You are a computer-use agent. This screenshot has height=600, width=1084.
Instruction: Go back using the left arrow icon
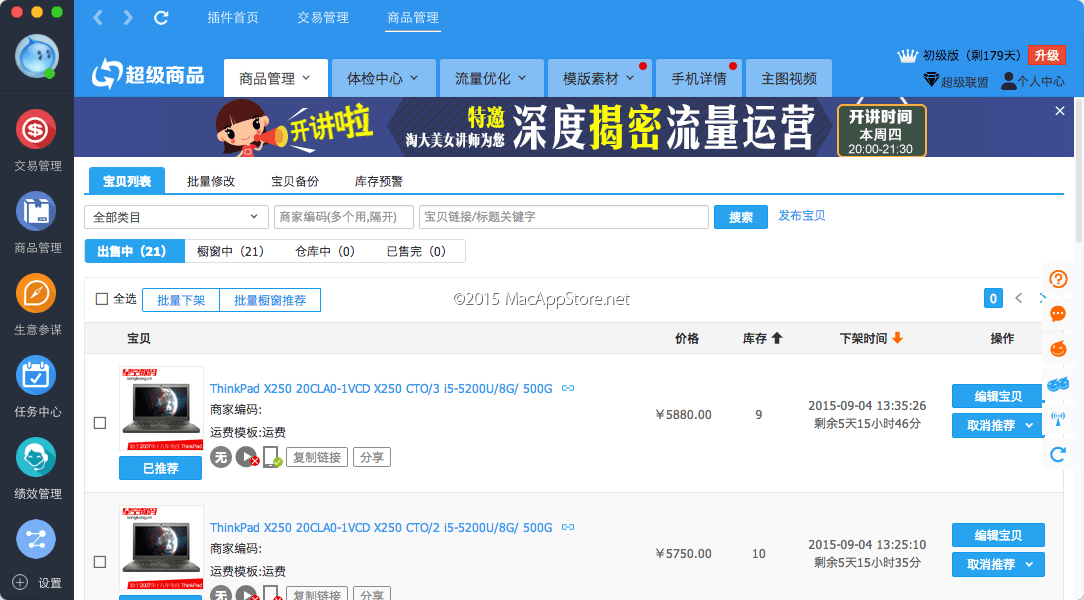pos(97,18)
